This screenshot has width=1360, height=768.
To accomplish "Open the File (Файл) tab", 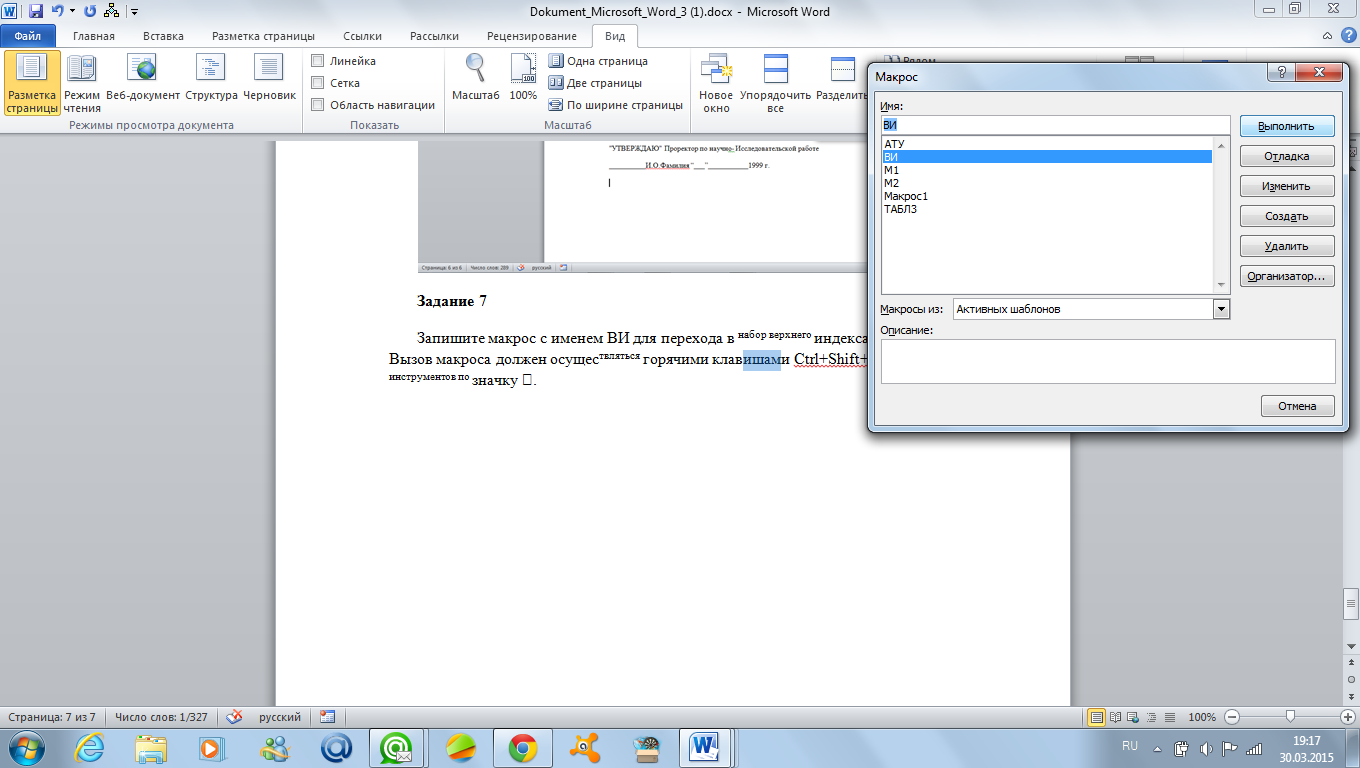I will pos(27,36).
